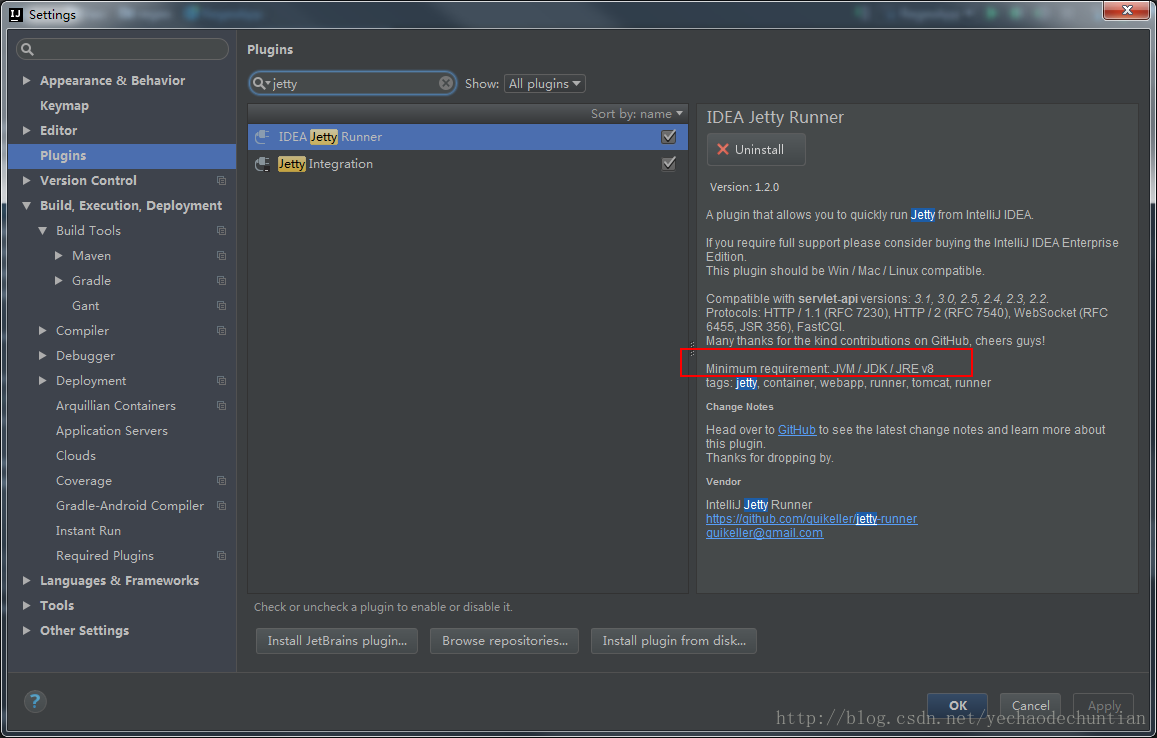Disable the IDEA Jetty Runner plugin checkbox

pos(669,137)
